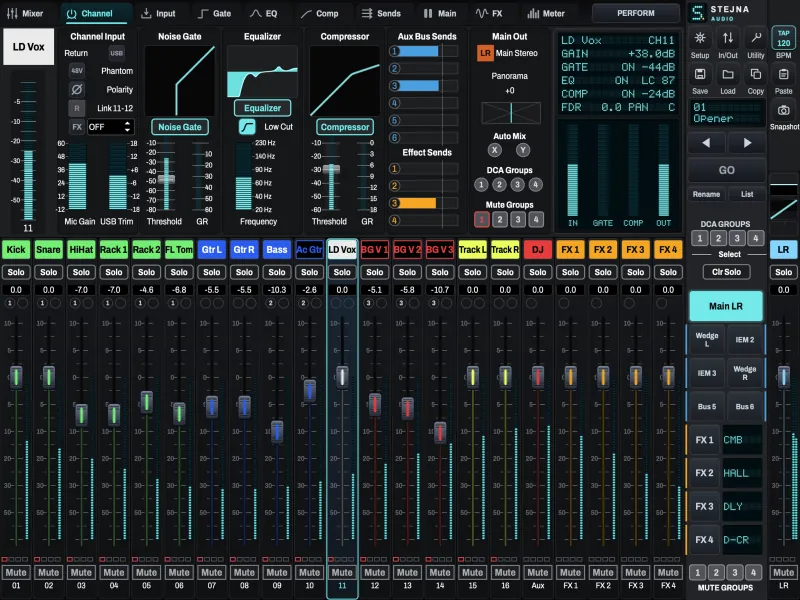Click the USB return icon
This screenshot has height=600, width=800.
[116, 53]
